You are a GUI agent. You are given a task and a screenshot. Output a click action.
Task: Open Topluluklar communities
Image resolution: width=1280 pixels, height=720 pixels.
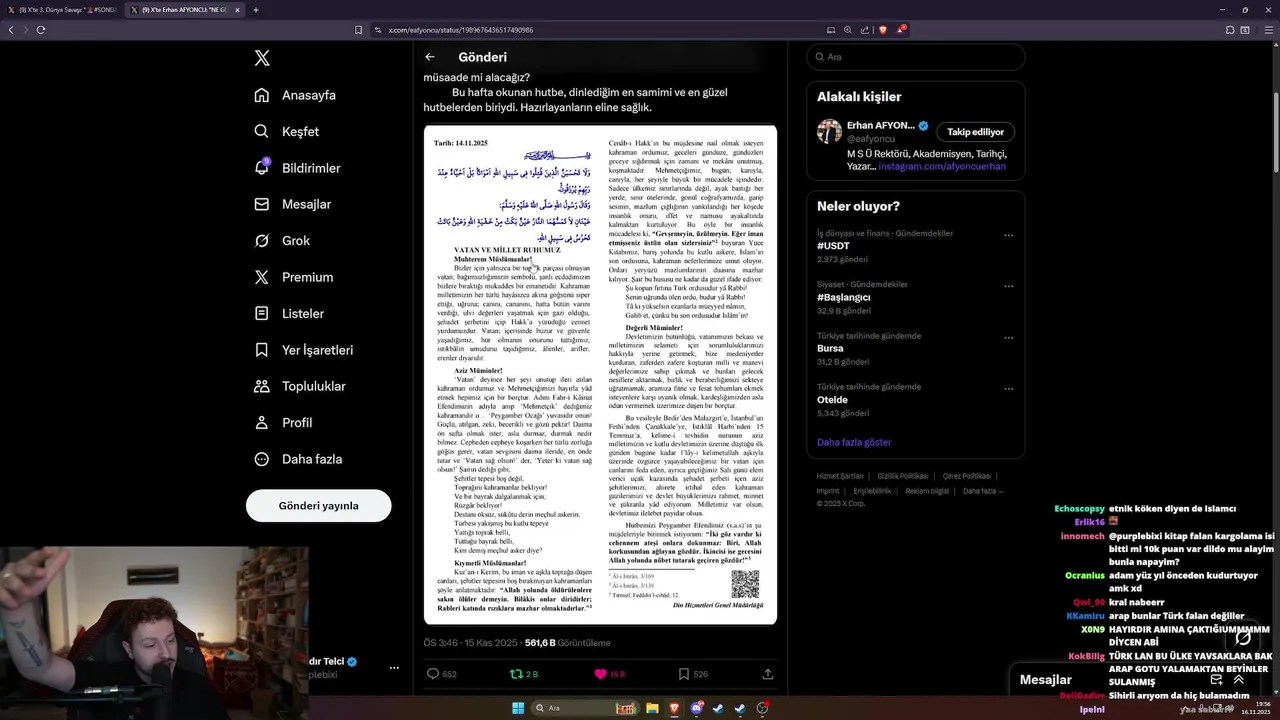click(300, 386)
